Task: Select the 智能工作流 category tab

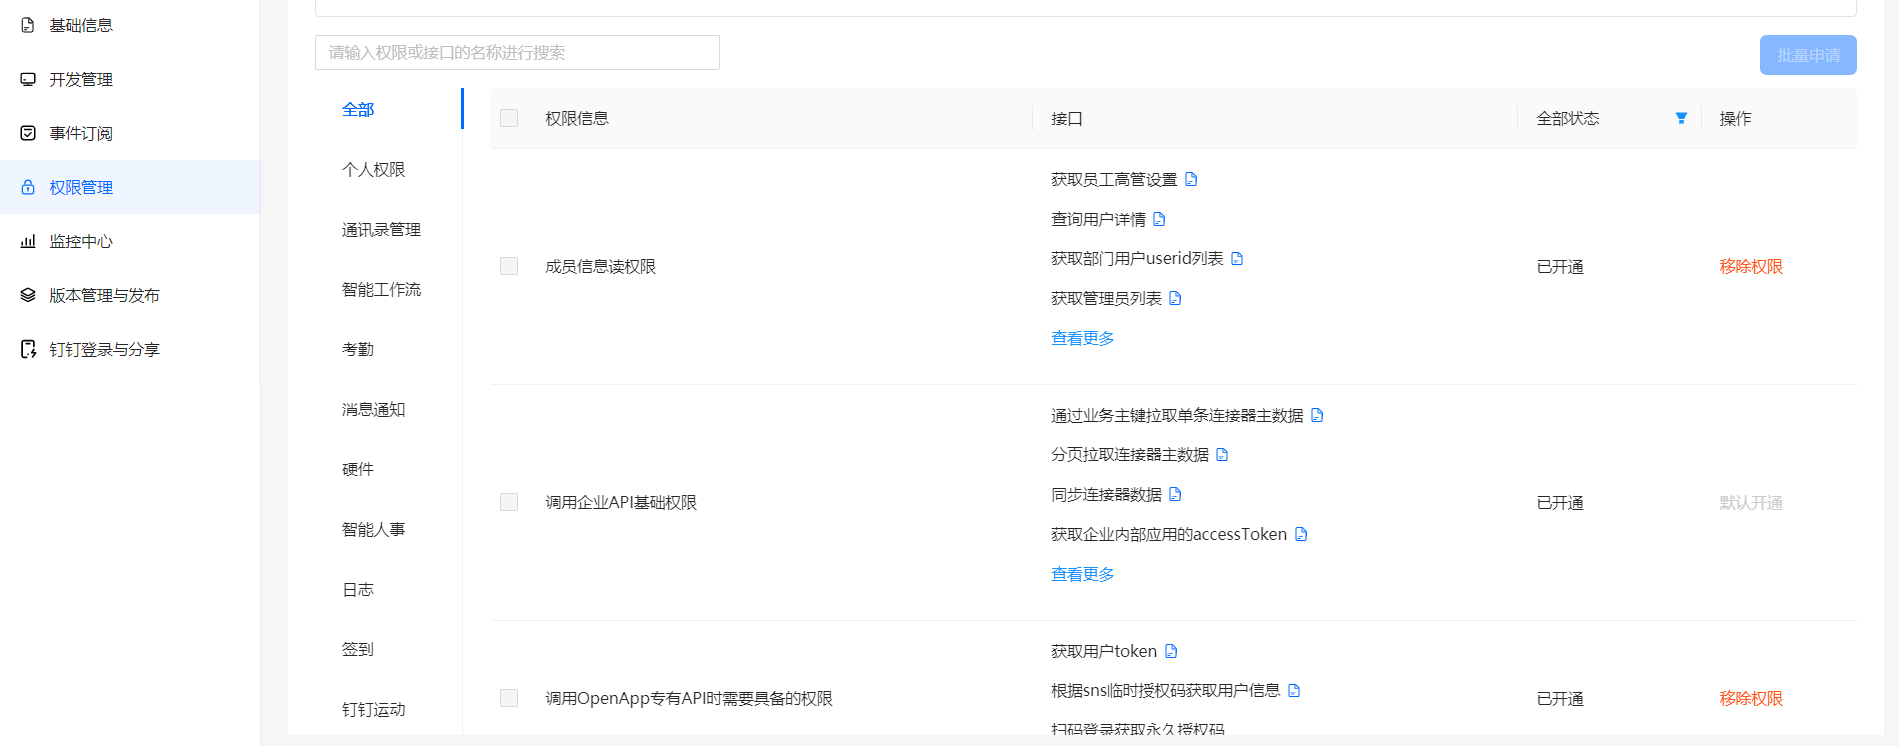Action: [381, 290]
